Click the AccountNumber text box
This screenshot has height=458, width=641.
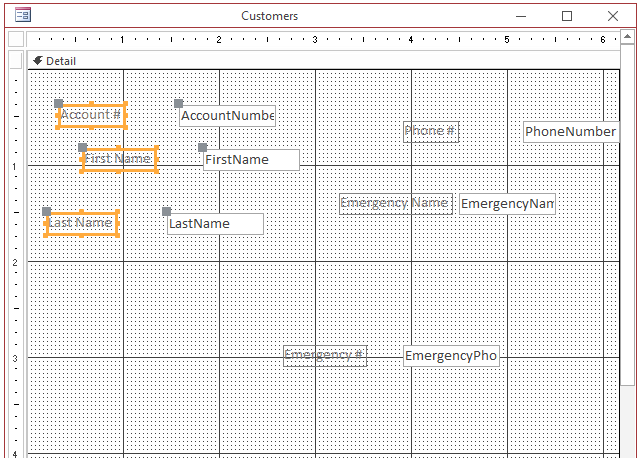pos(228,116)
